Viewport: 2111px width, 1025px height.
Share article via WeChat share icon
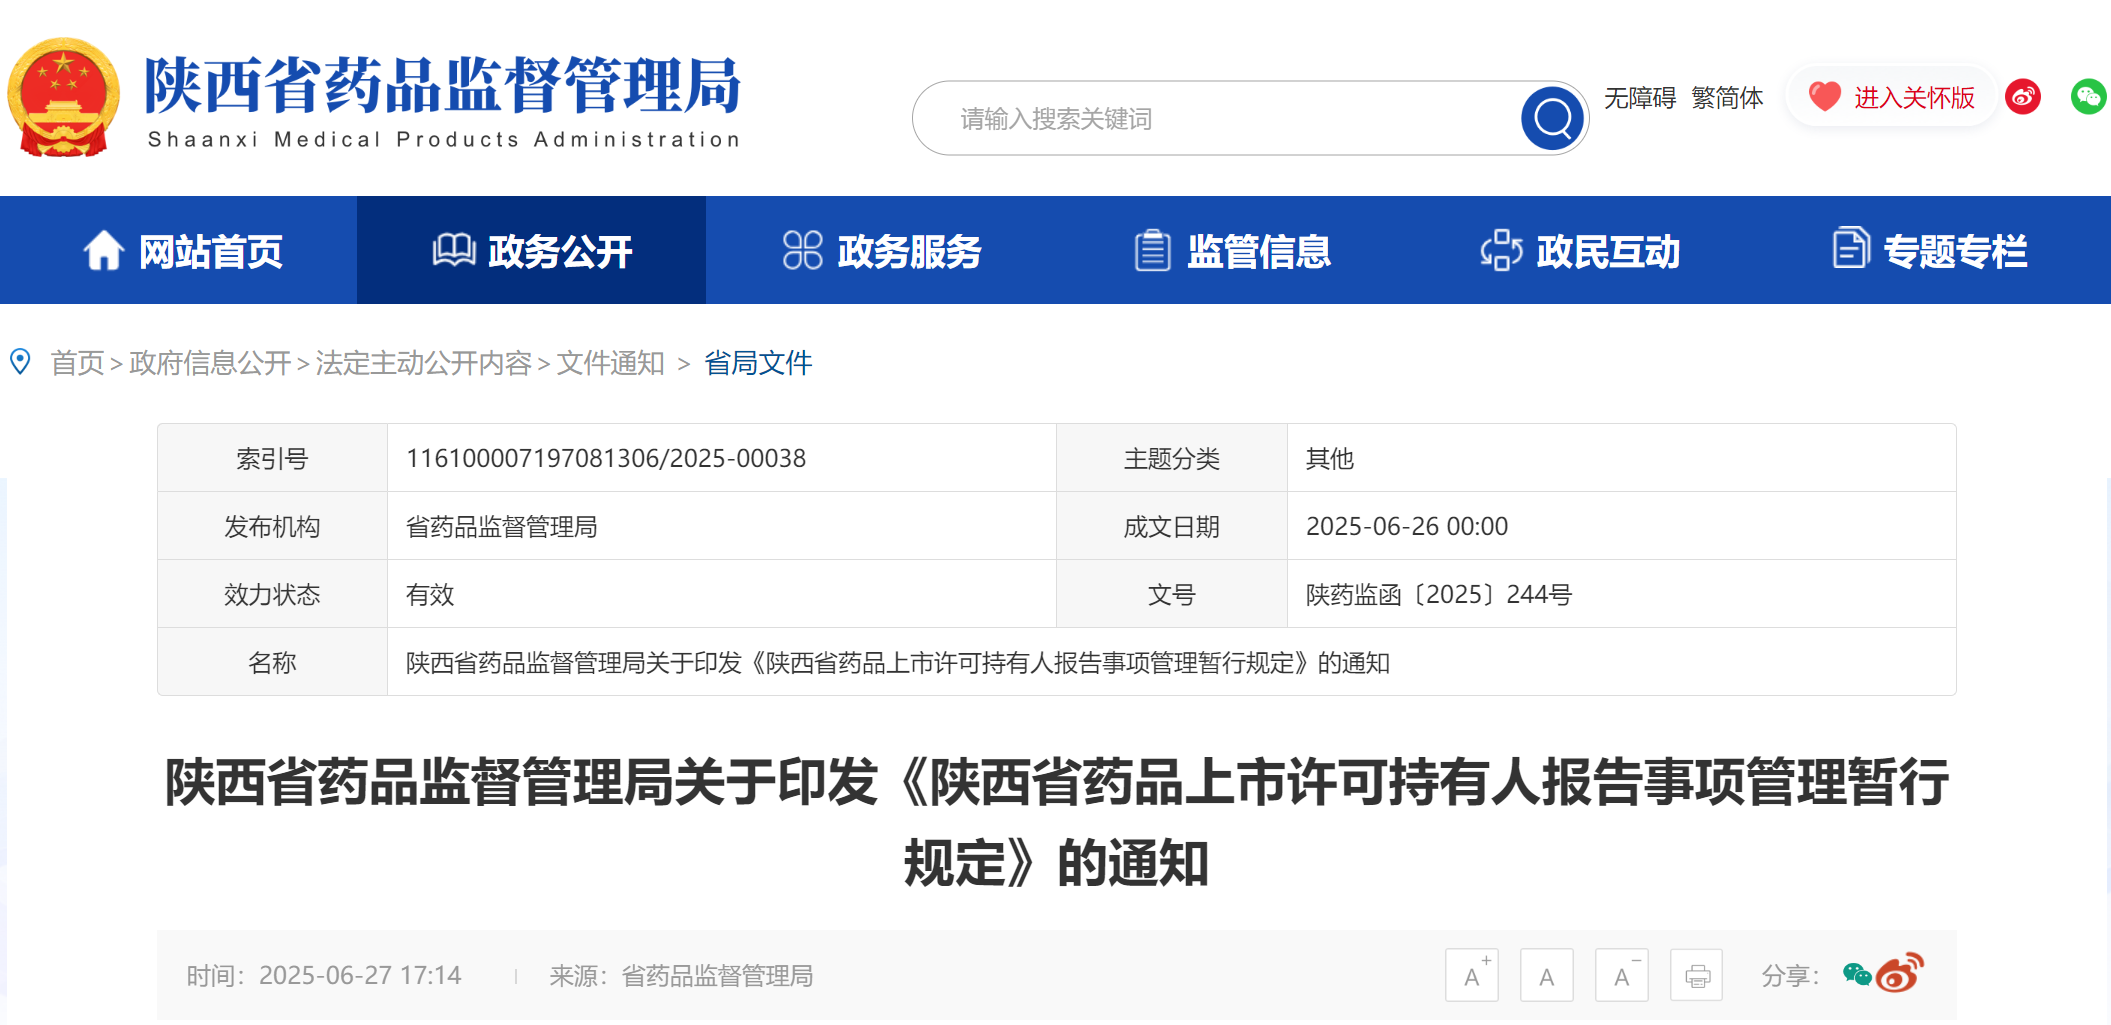pos(1857,975)
